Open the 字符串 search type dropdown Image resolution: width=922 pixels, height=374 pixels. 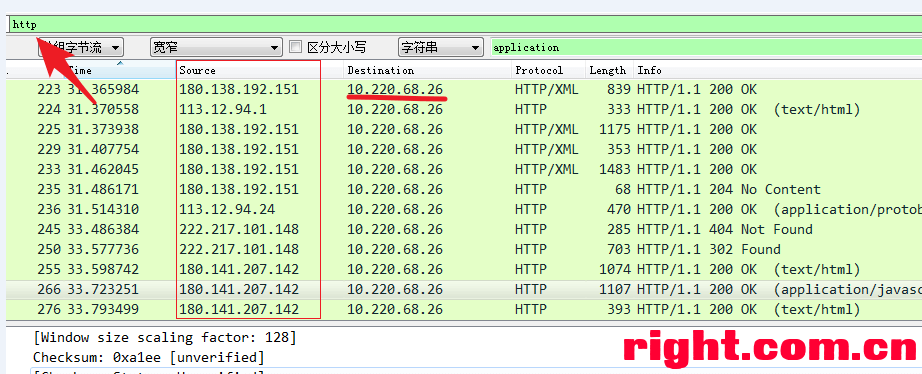tap(440, 48)
